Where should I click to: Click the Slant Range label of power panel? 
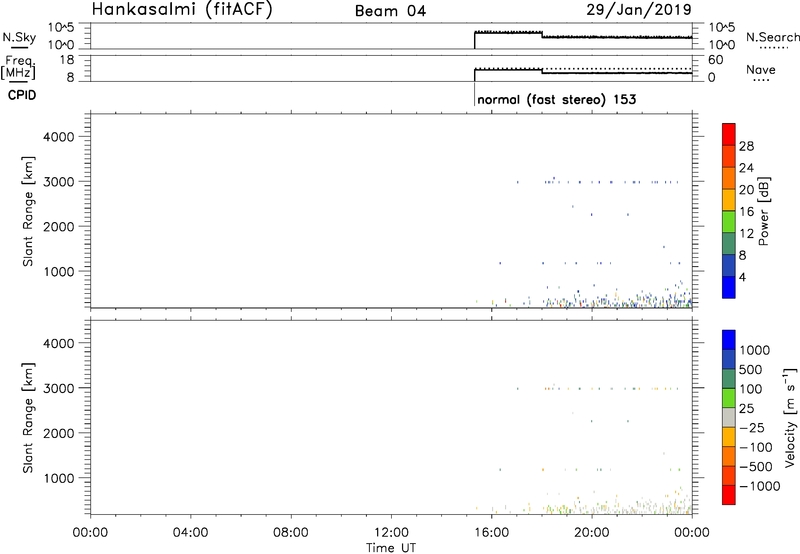pos(28,211)
